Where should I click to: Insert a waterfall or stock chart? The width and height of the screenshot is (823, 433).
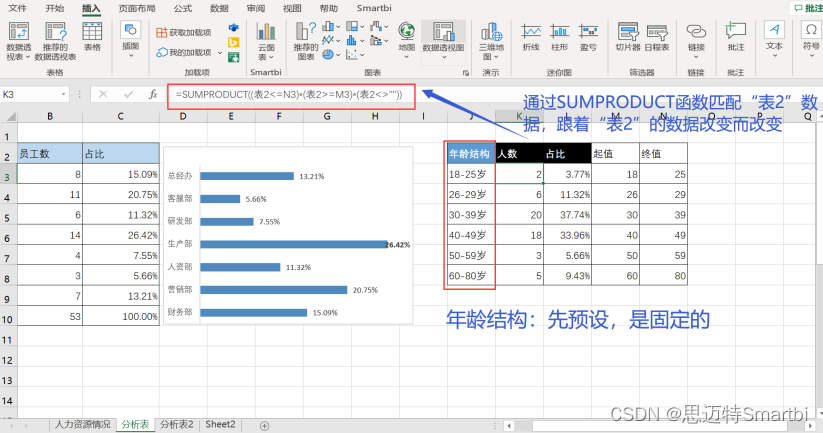click(x=376, y=26)
